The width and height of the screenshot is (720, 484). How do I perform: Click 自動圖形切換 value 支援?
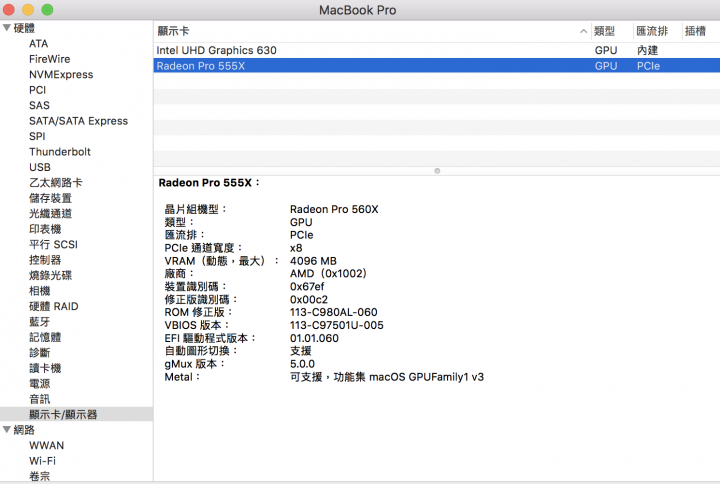(x=301, y=351)
